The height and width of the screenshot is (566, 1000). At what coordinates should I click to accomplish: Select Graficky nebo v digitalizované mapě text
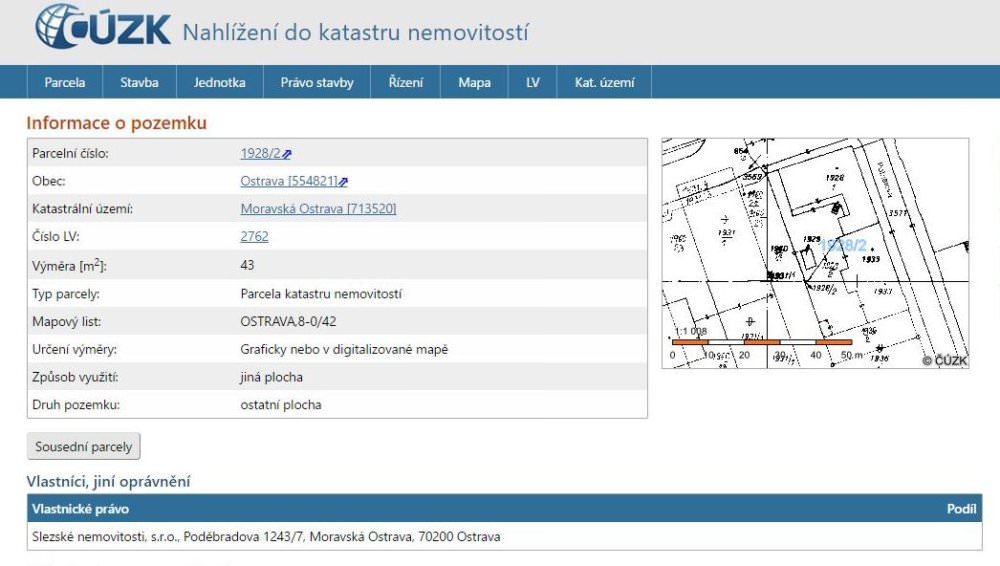(x=344, y=350)
